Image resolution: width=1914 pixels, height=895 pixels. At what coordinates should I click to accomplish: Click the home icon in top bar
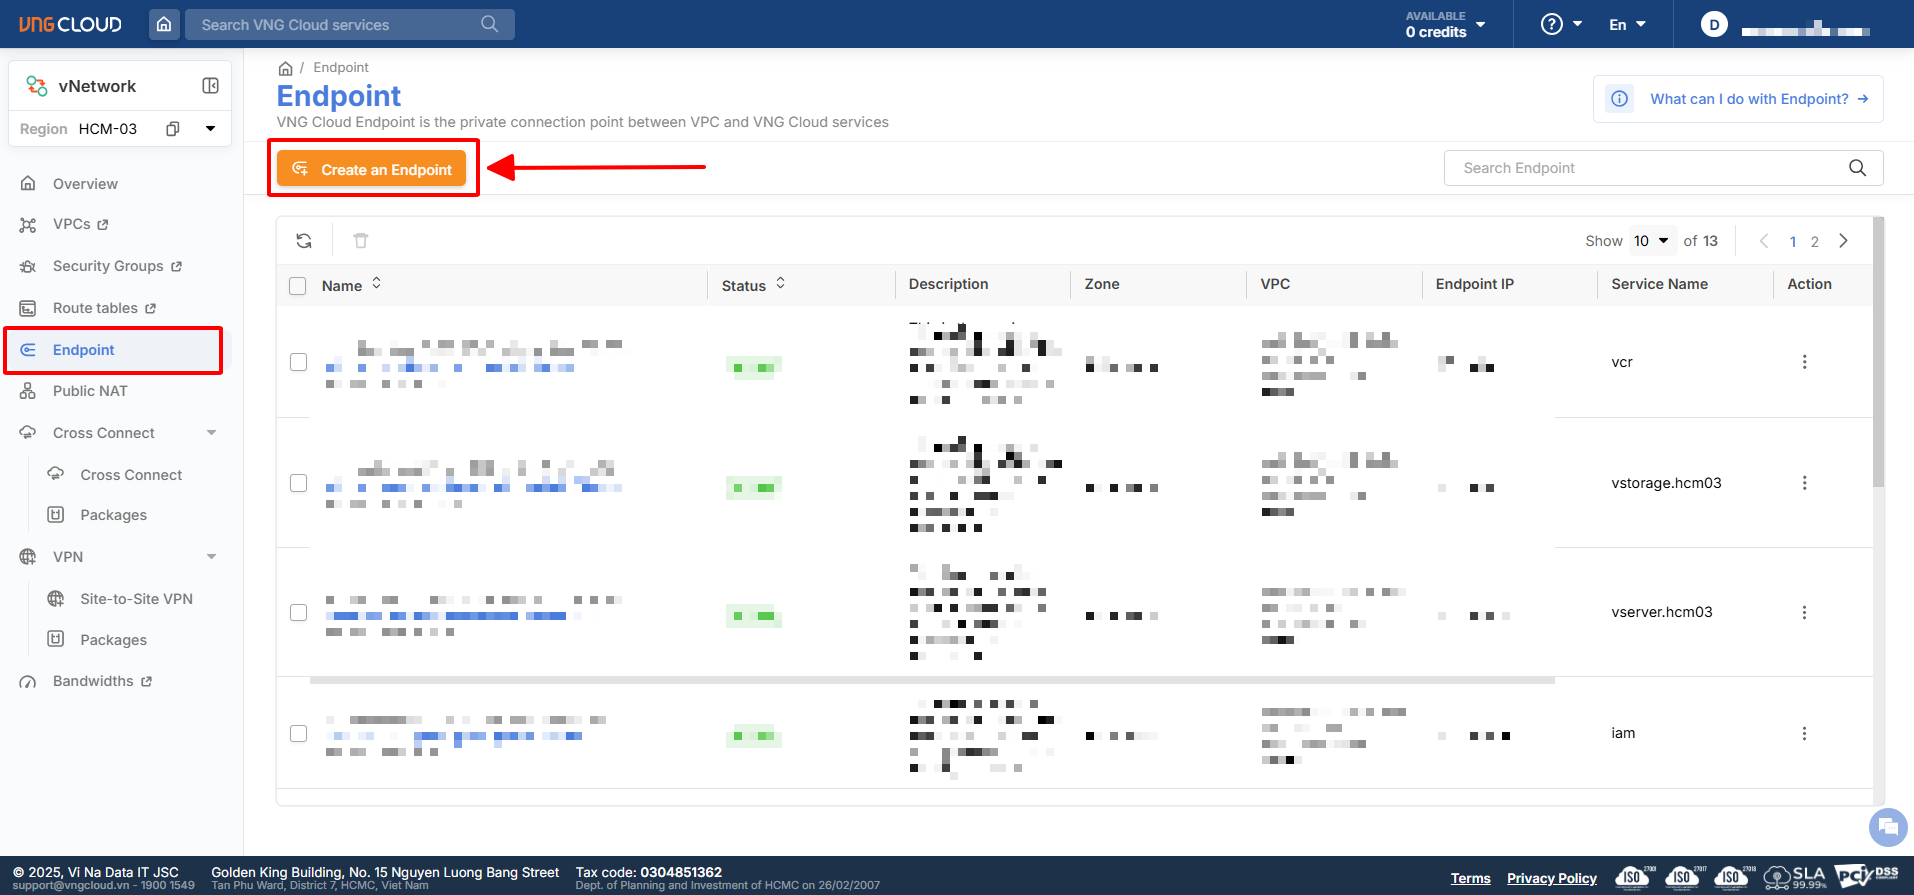coord(164,24)
